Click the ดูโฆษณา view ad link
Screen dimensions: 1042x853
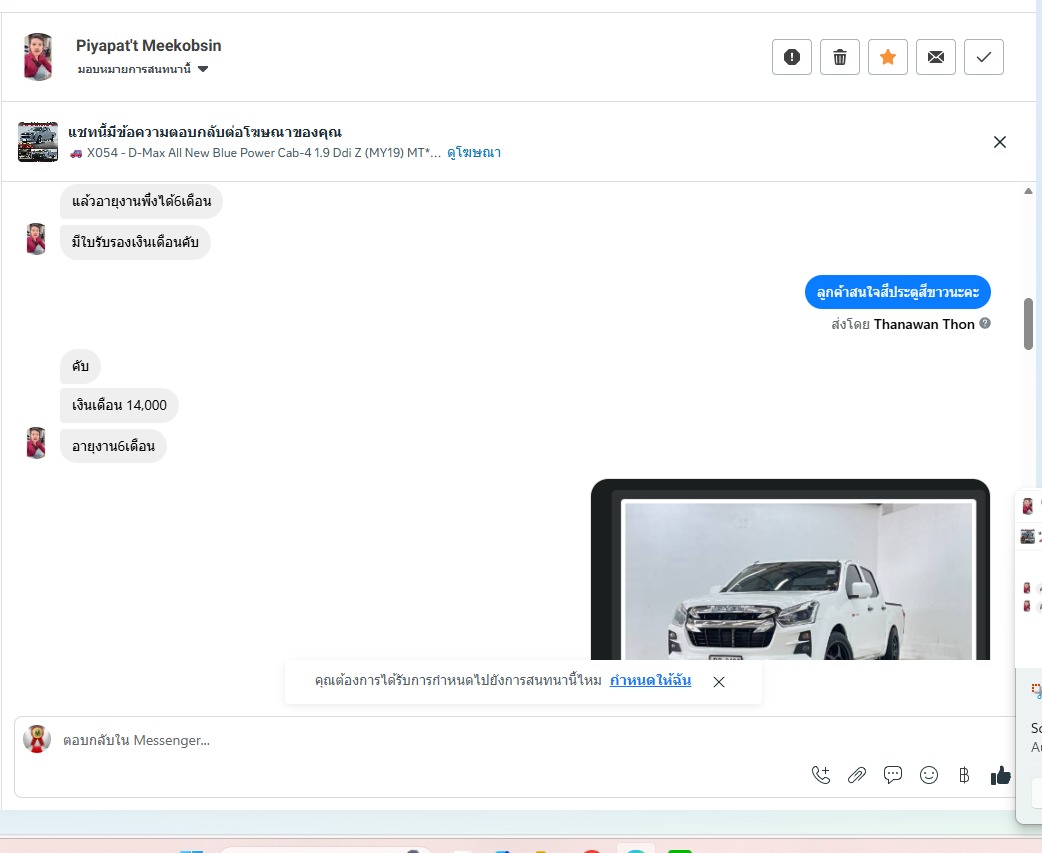474,153
